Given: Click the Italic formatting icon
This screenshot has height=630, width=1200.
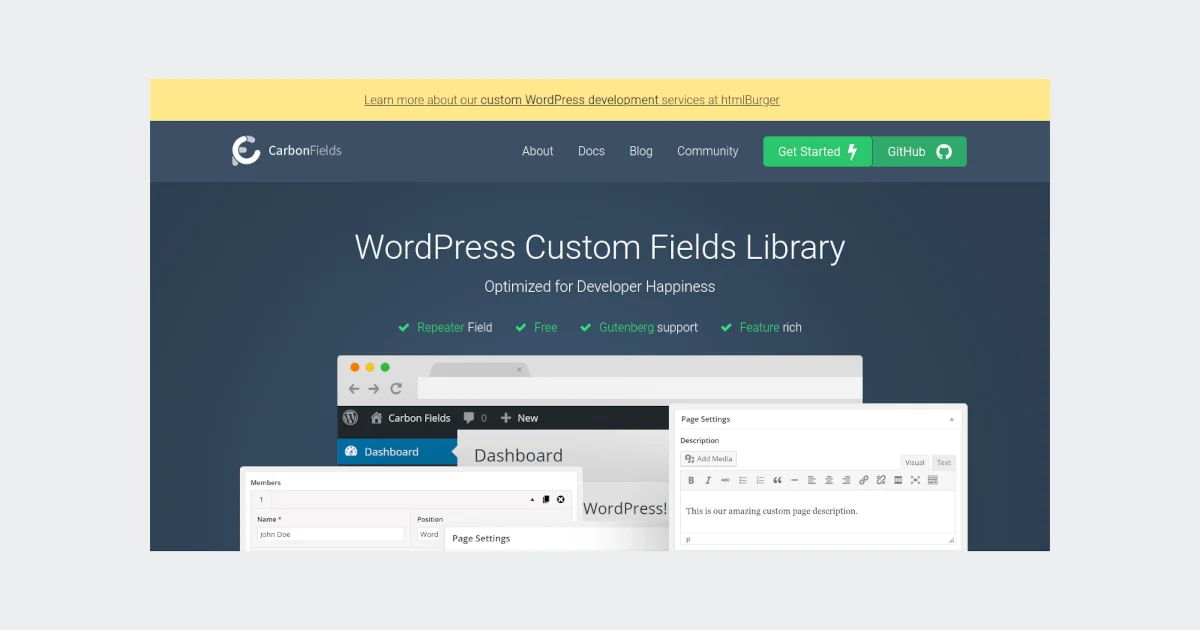Looking at the screenshot, I should coord(708,481).
